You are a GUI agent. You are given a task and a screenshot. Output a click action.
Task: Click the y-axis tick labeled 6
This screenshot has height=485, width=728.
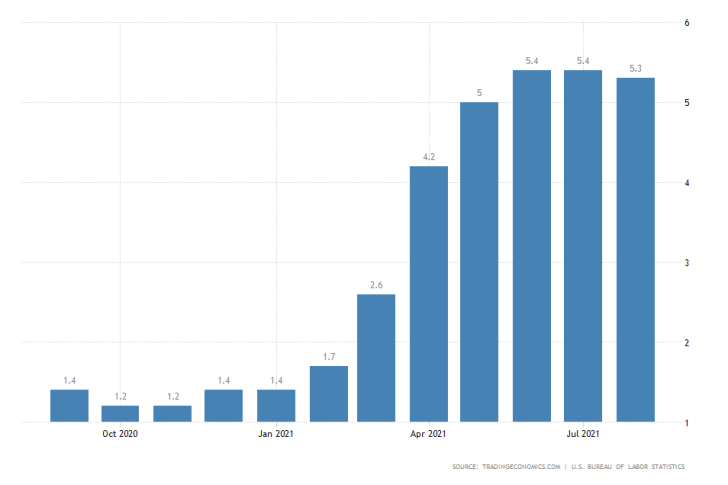point(686,23)
